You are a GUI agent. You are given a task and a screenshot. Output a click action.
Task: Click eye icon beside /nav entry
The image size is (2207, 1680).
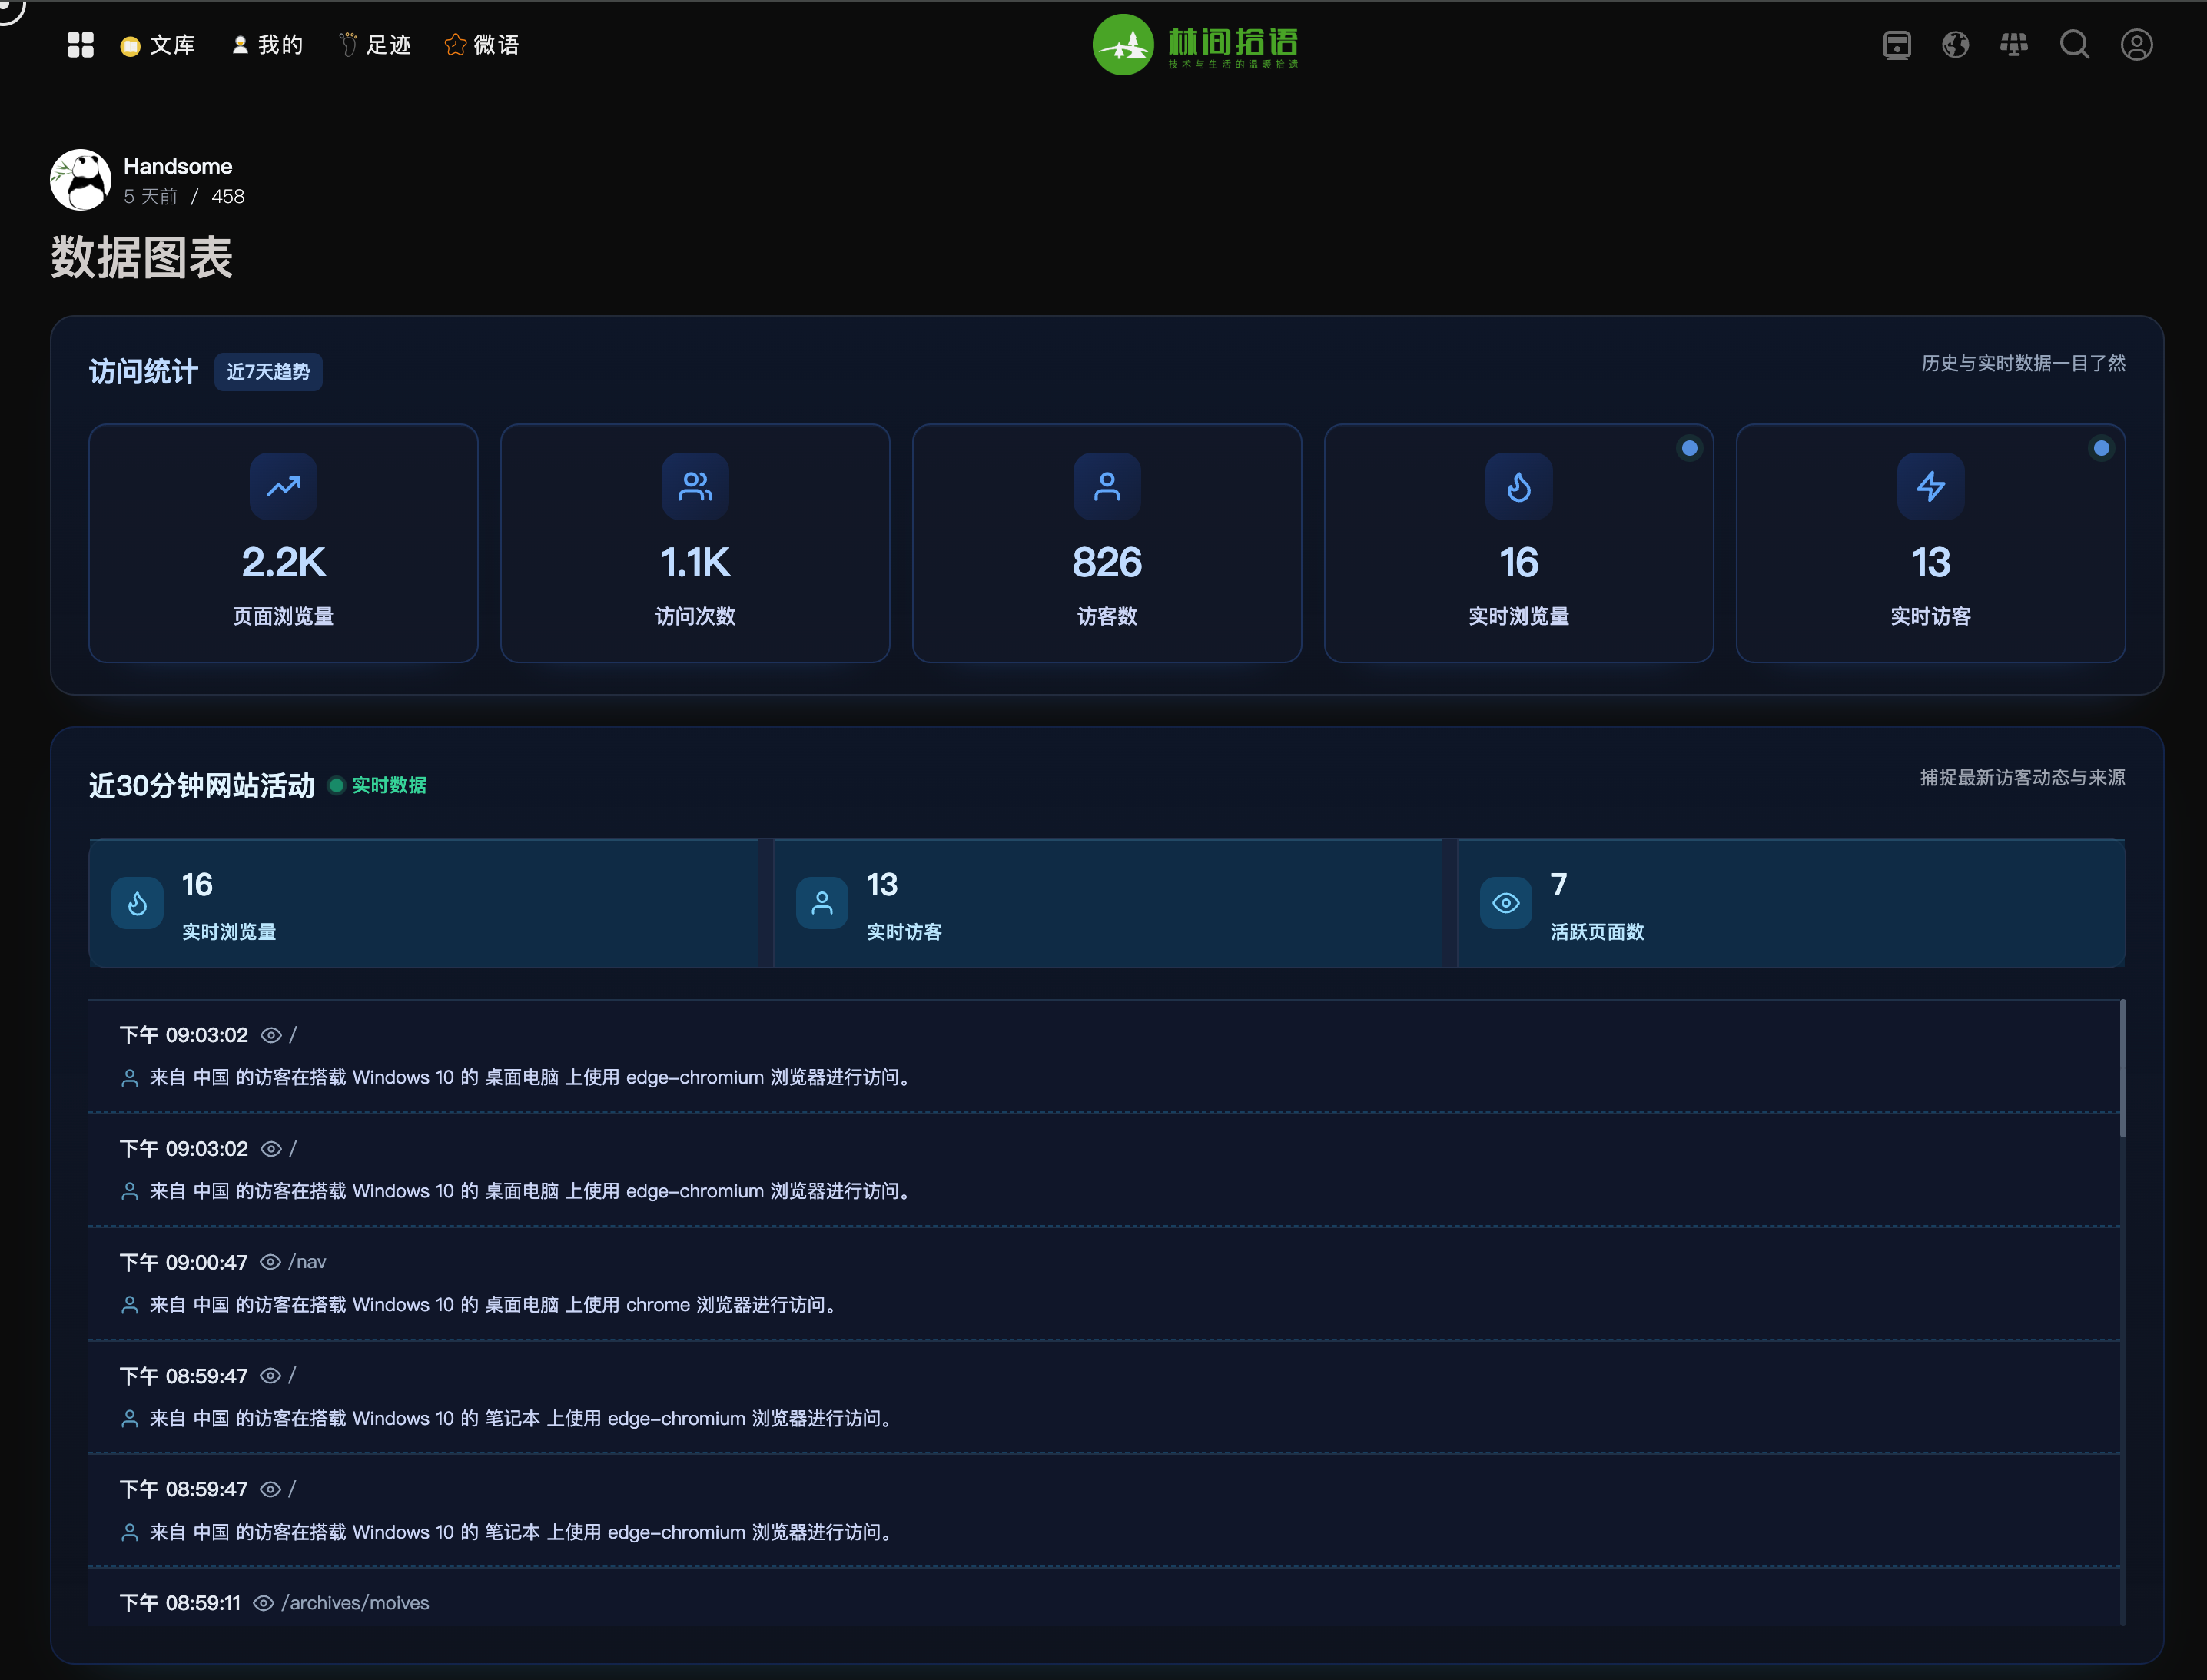(270, 1262)
